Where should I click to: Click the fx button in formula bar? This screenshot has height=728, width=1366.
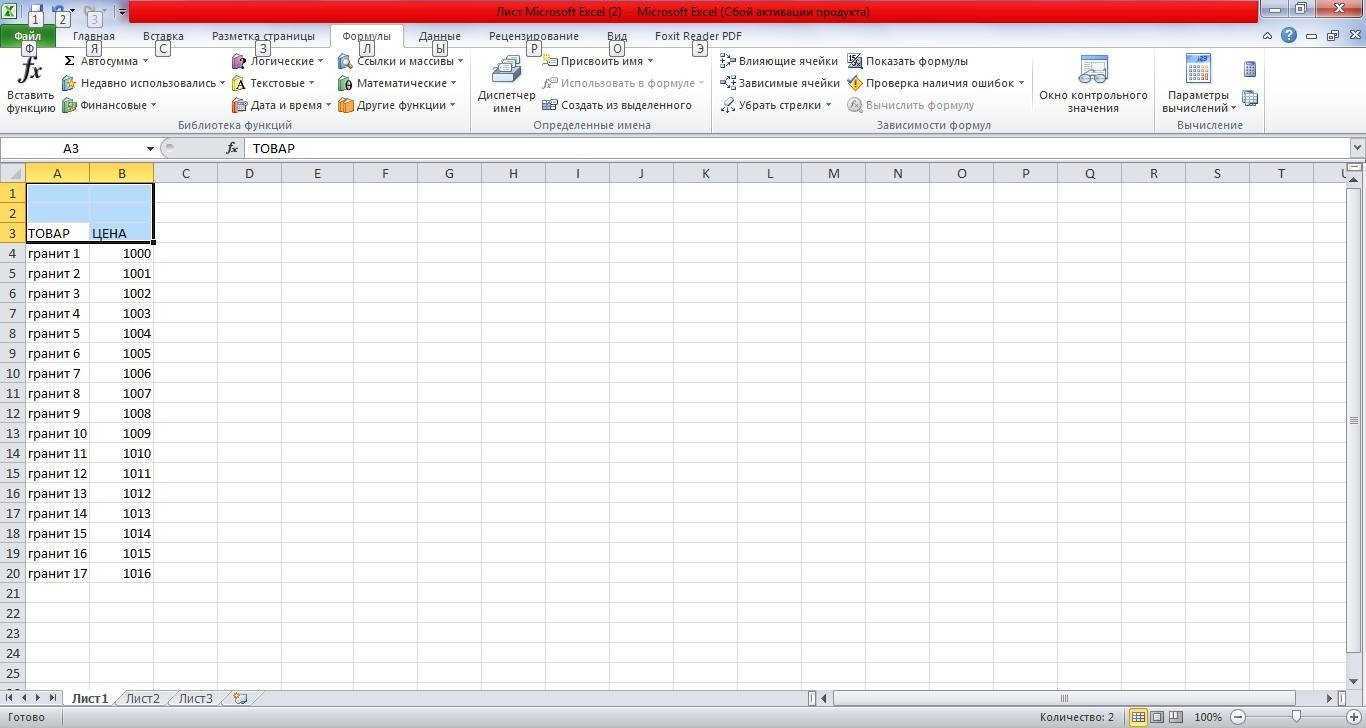(x=232, y=148)
